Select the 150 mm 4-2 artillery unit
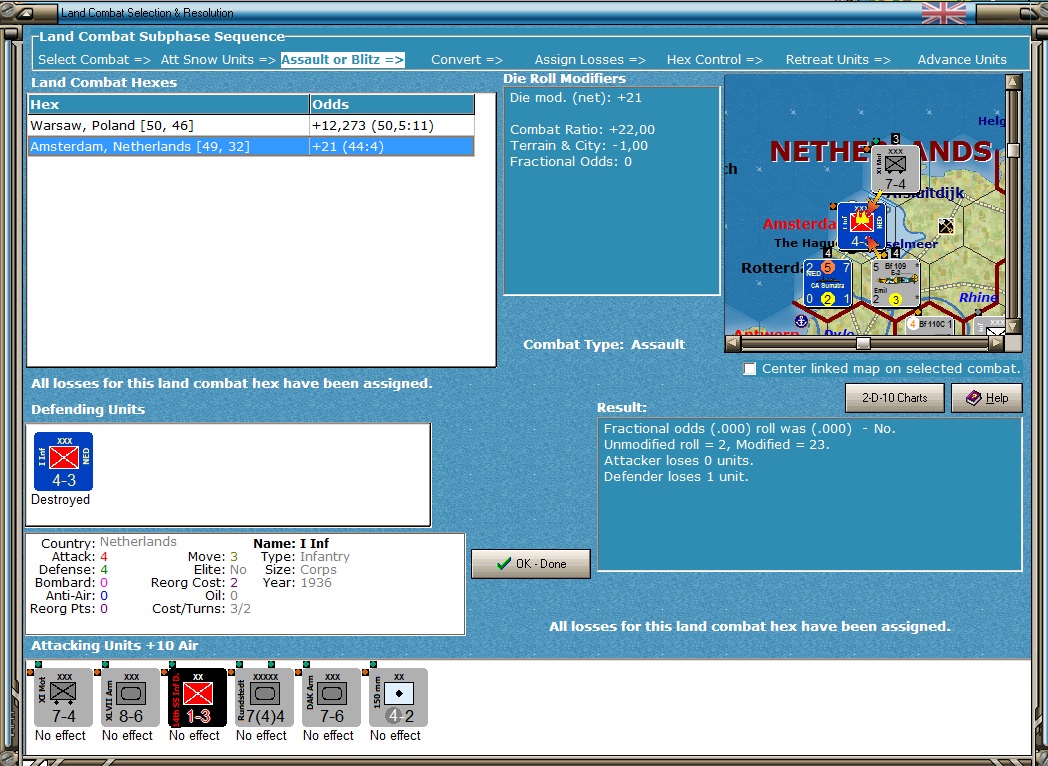 pos(398,697)
